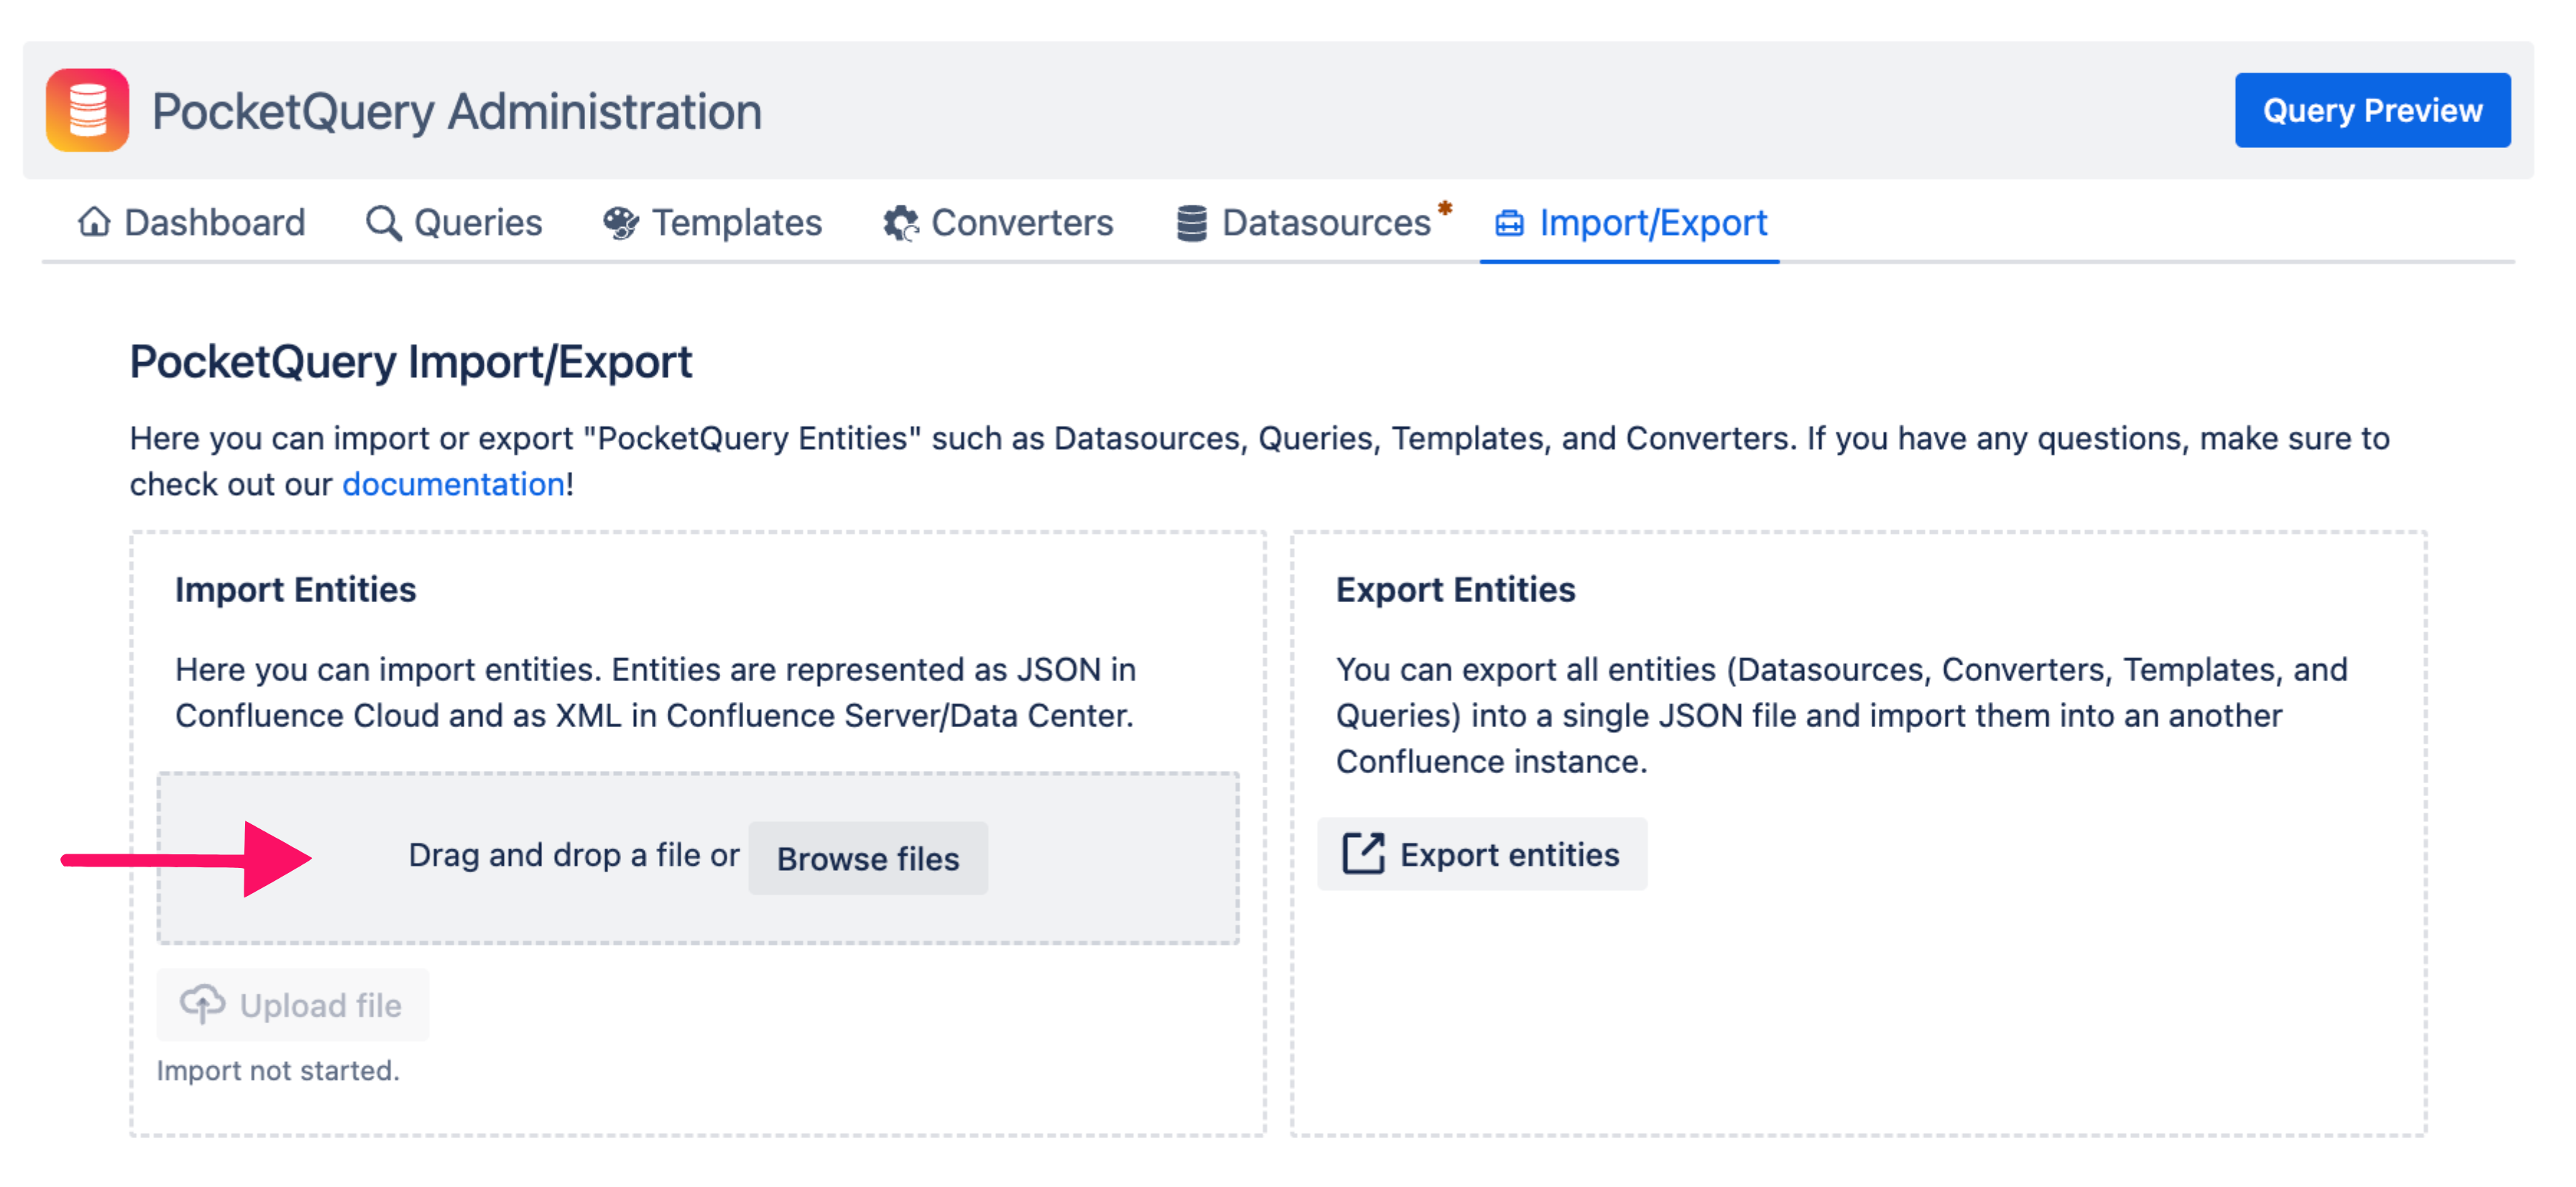The image size is (2576, 1187).
Task: Click the export arrow icon
Action: [x=1362, y=855]
